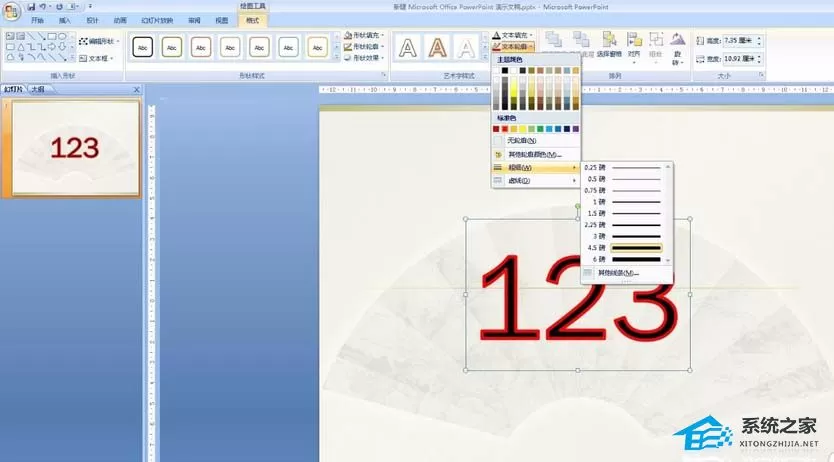
Task: Open the 幻灯片放映 (Slide Show) tab
Action: click(157, 20)
